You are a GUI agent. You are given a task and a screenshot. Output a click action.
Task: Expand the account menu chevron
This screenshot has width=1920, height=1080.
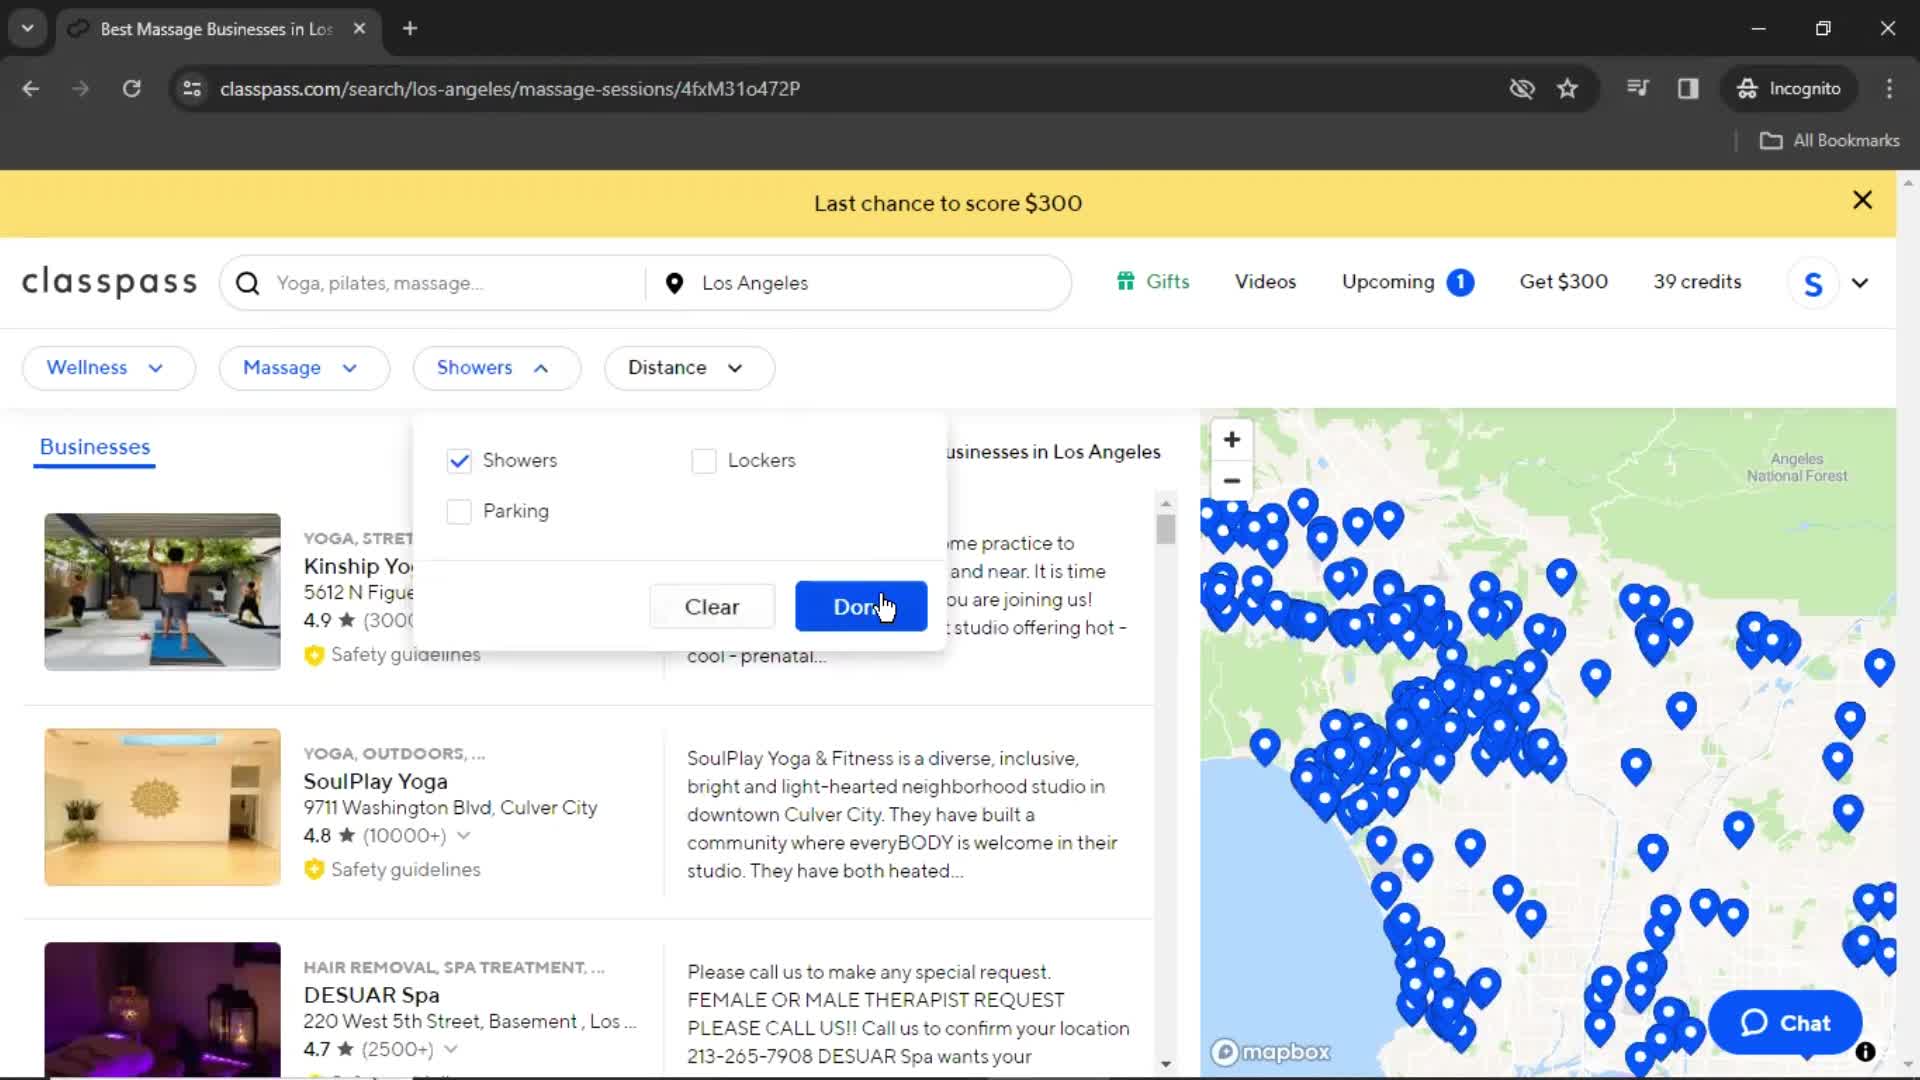pyautogui.click(x=1860, y=283)
